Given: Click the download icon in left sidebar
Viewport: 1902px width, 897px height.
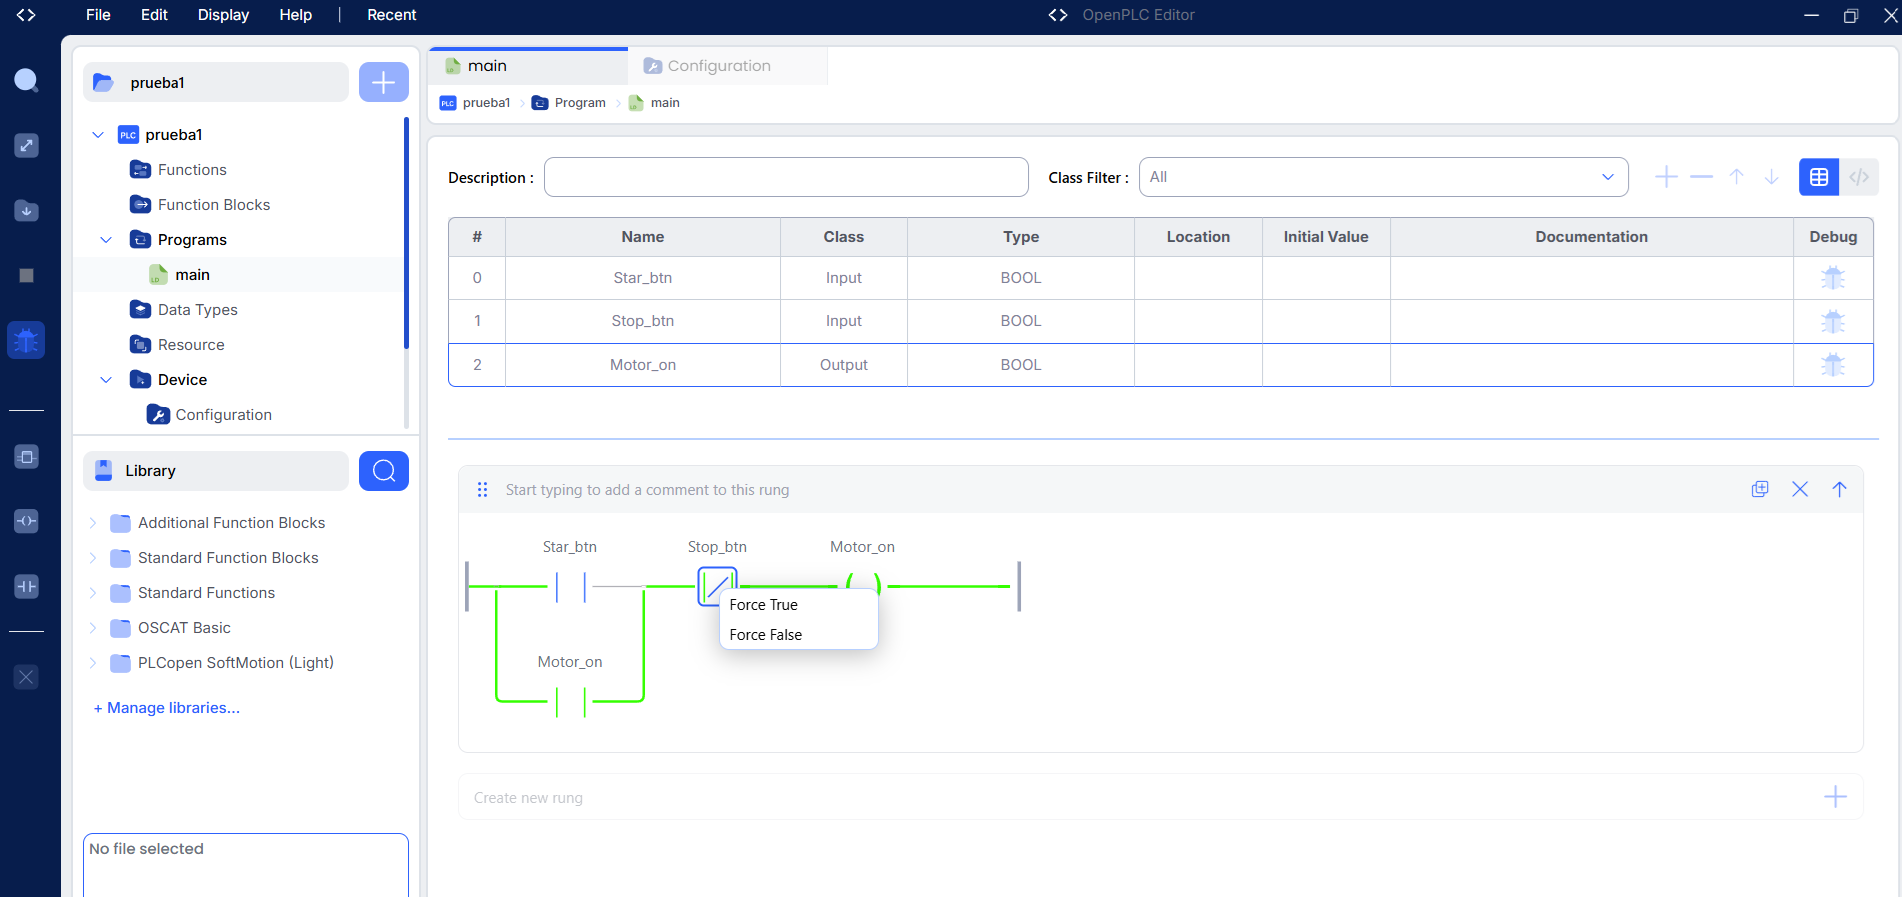Looking at the screenshot, I should (26, 211).
